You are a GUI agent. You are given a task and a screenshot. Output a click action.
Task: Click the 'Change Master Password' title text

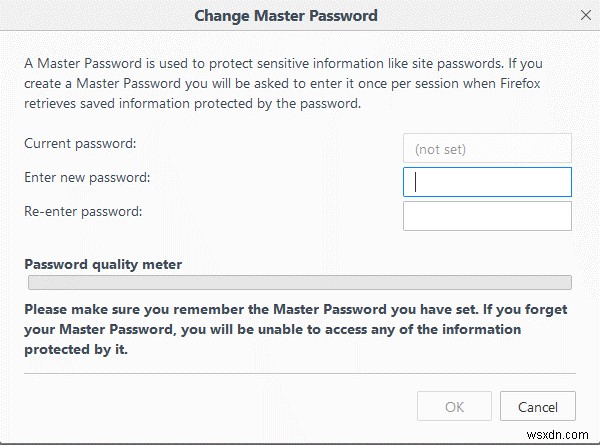pyautogui.click(x=285, y=16)
